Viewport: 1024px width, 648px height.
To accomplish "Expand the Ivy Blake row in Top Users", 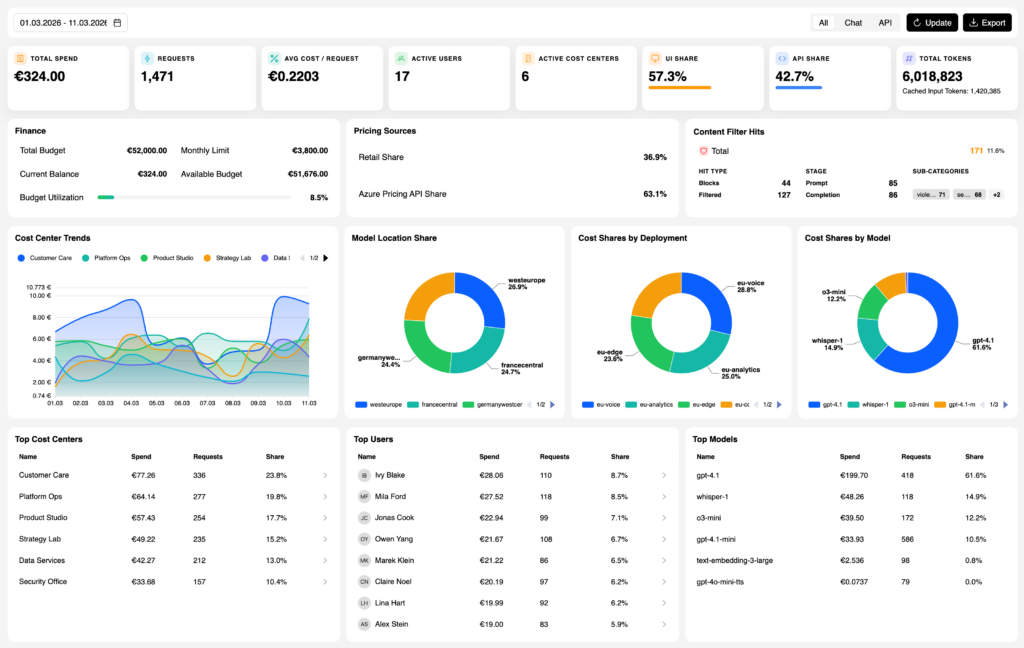I will pos(665,476).
